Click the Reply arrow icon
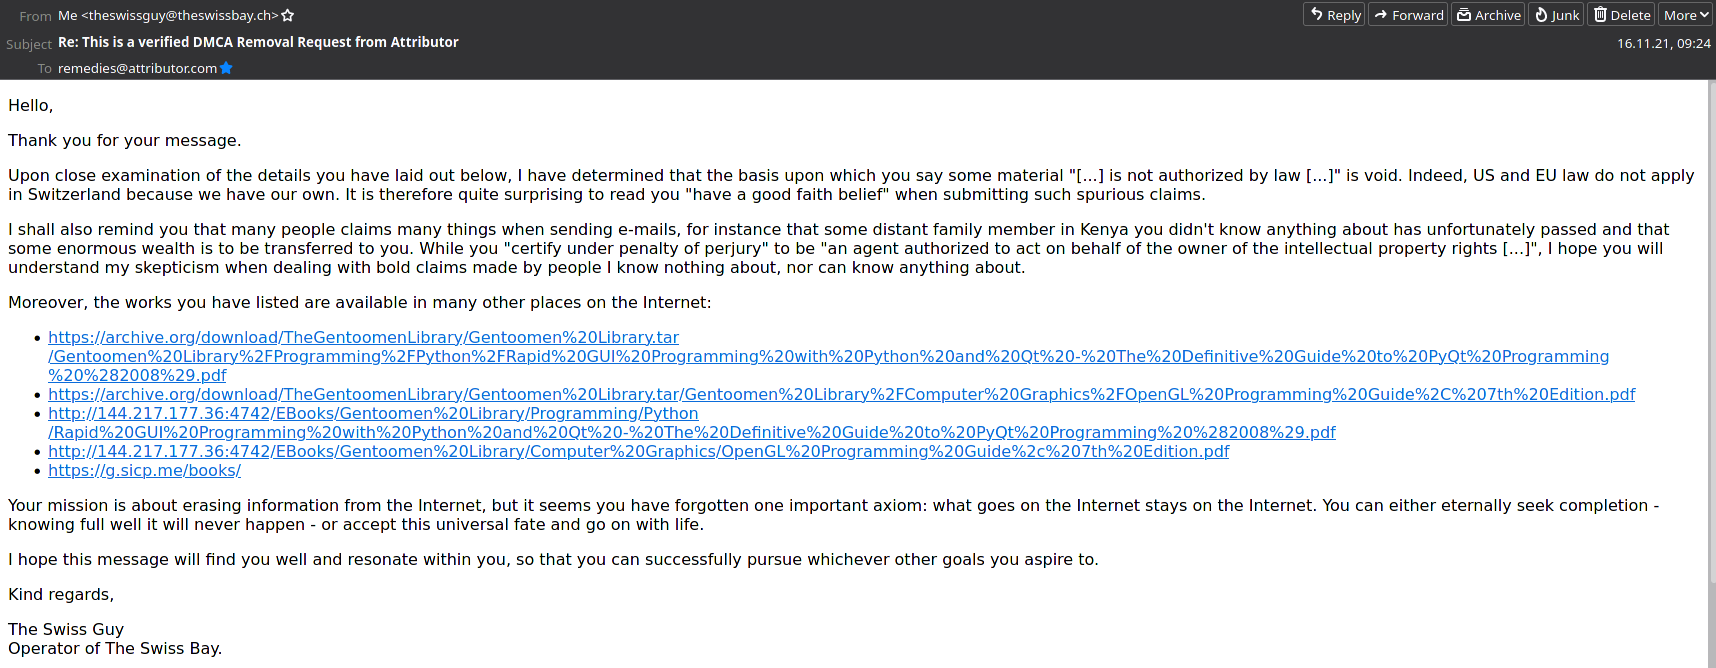The height and width of the screenshot is (668, 1716). [1317, 15]
